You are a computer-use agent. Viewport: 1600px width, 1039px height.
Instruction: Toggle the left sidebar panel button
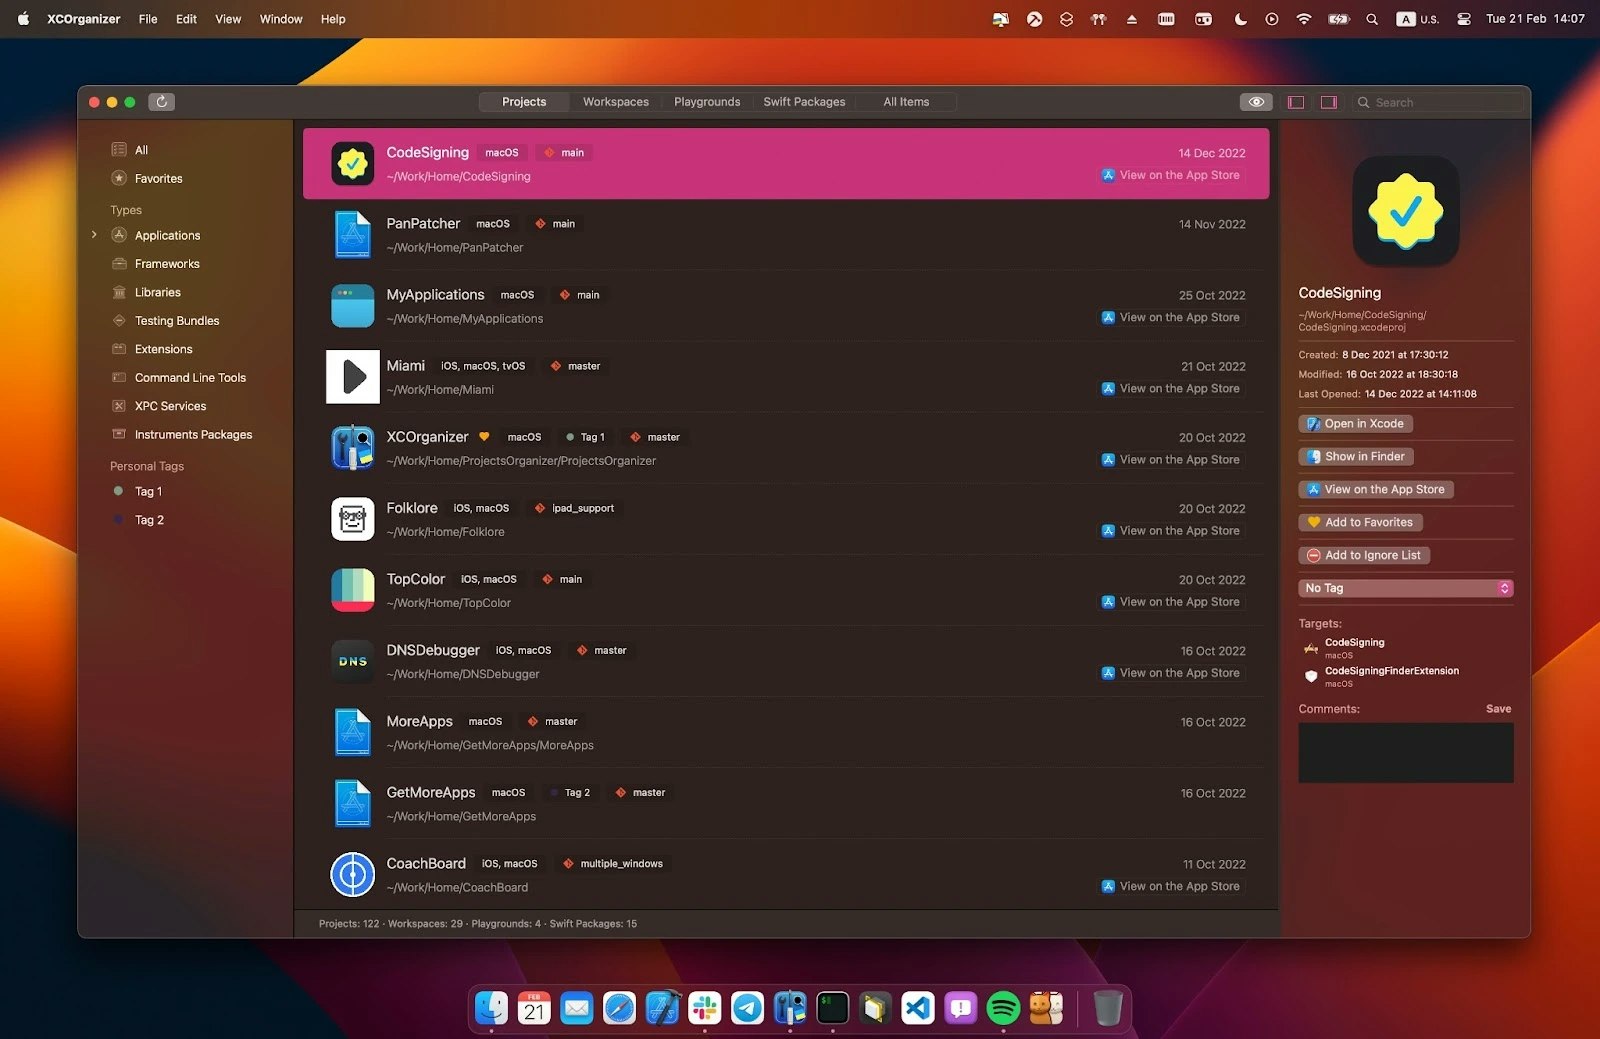1296,102
